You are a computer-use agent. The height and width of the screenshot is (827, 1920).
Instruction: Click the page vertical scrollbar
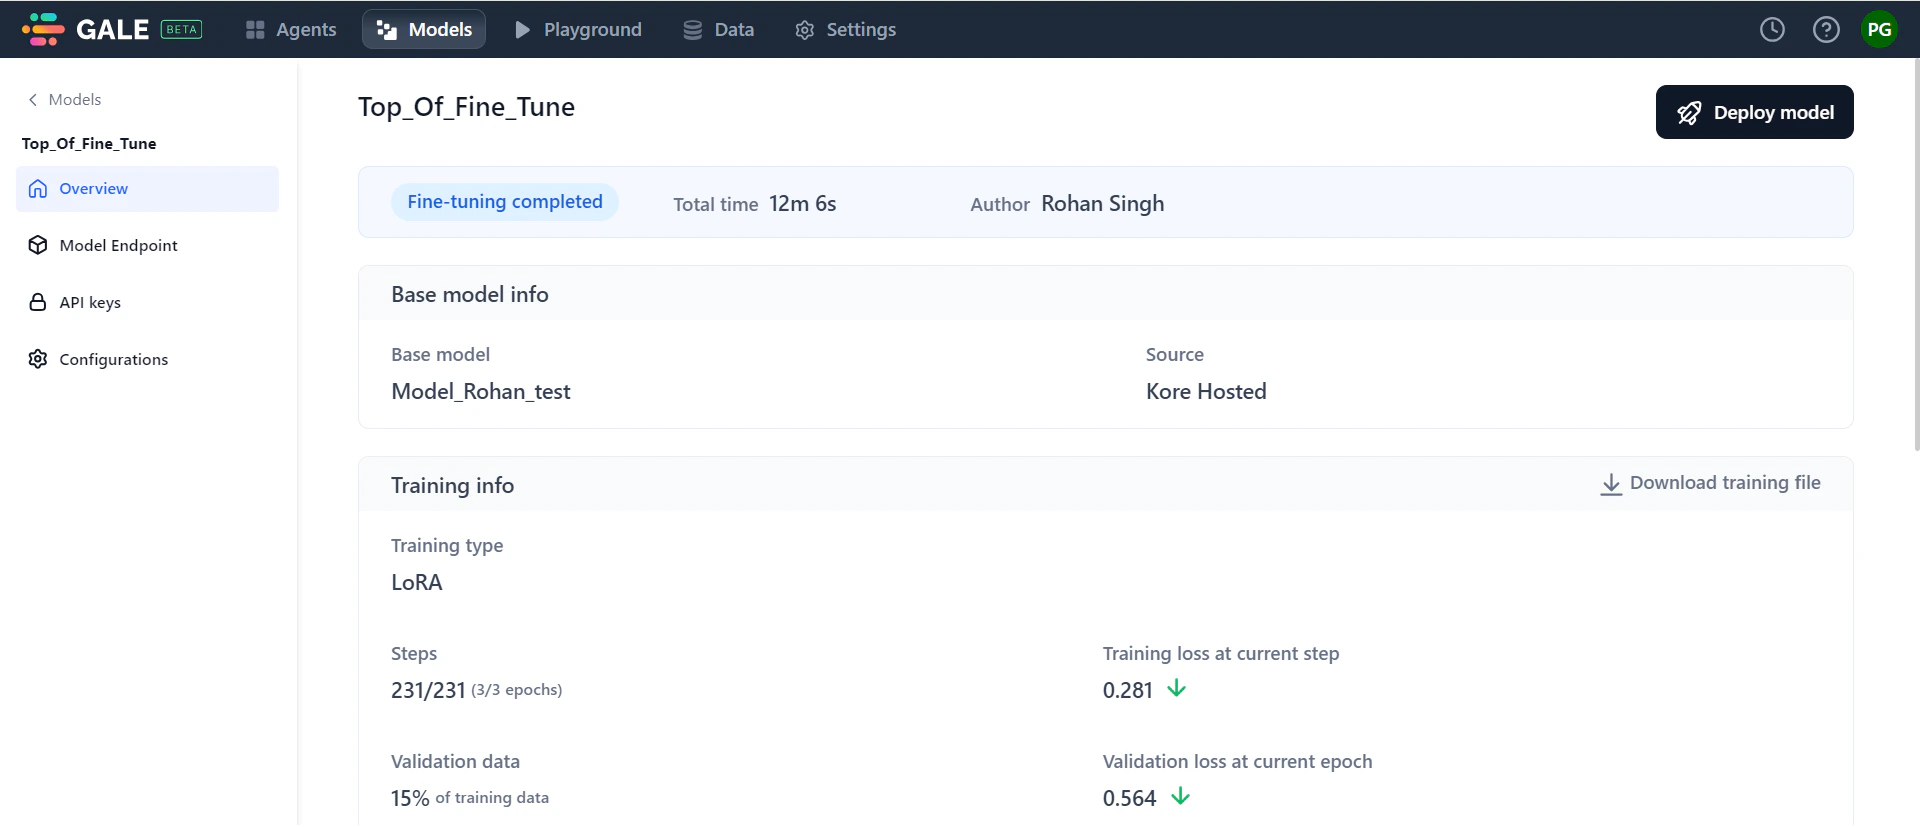click(1915, 255)
